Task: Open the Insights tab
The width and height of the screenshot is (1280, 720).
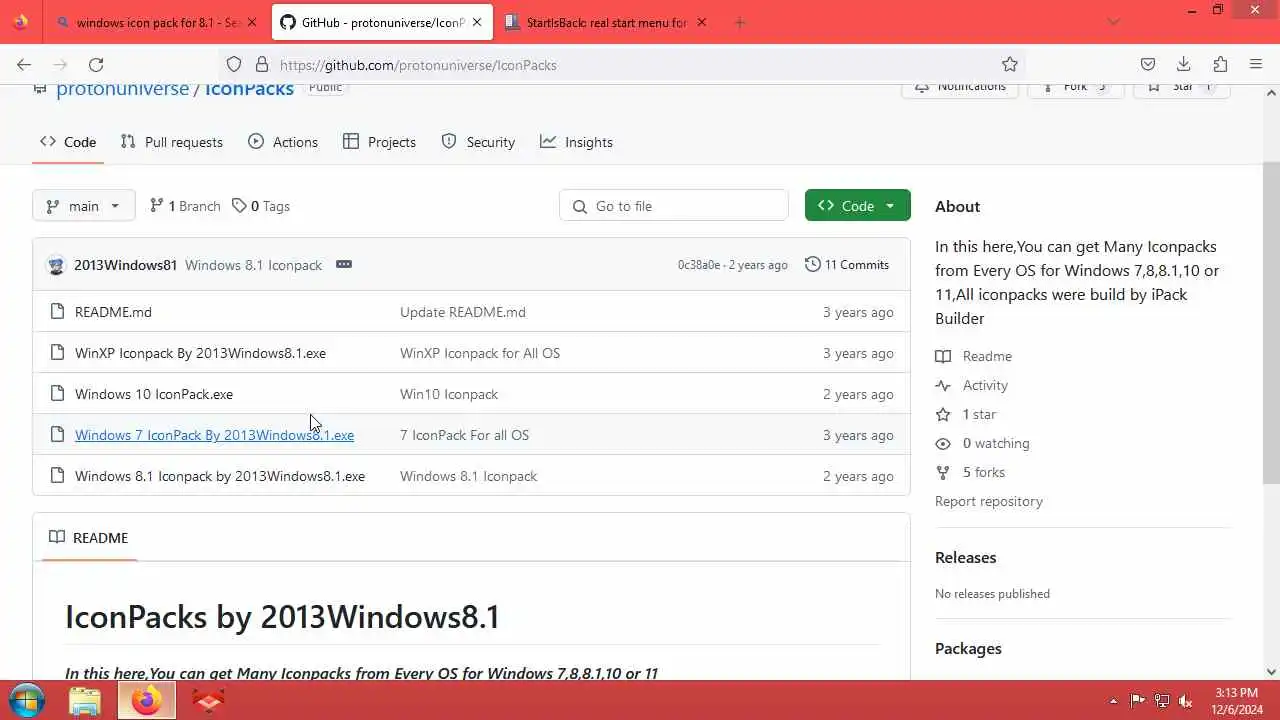Action: click(x=577, y=142)
